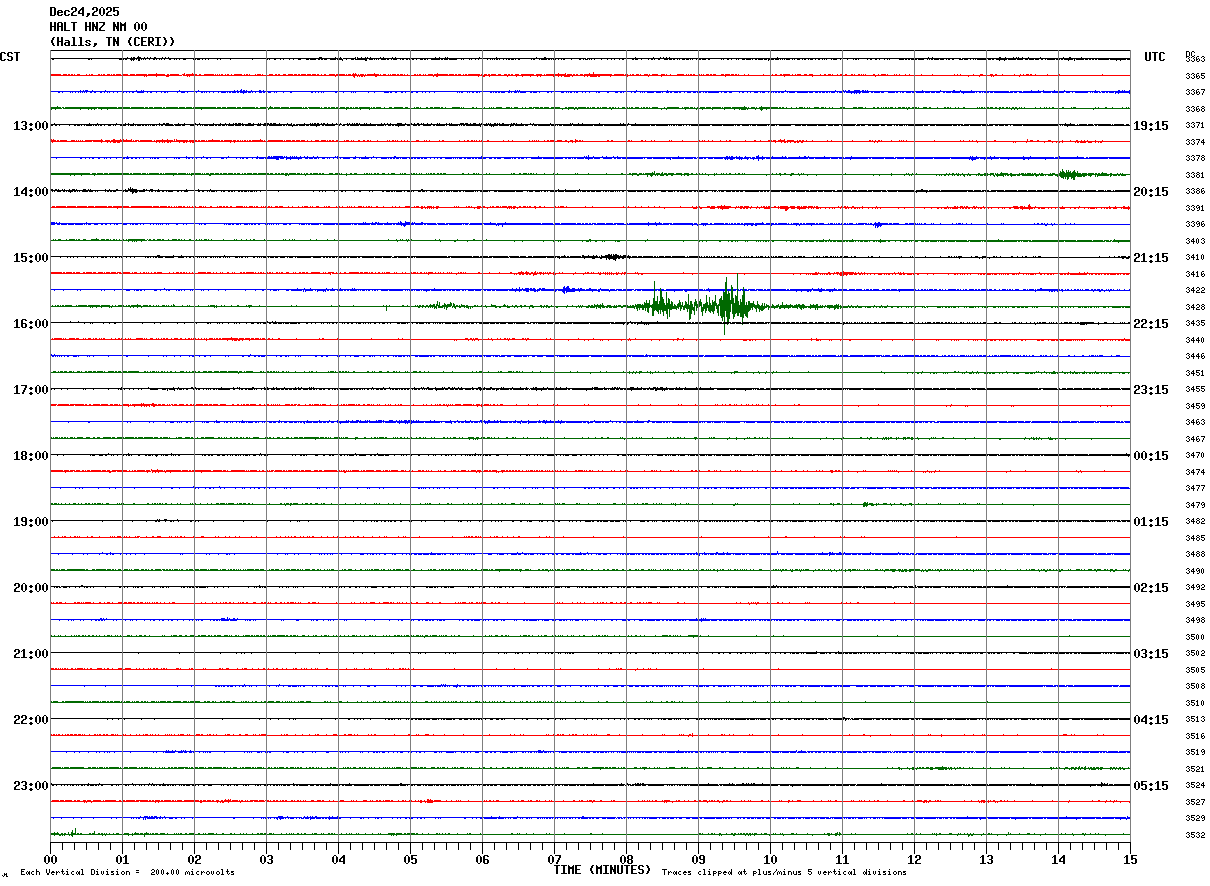Select the HALT HNZ NM 00 station text

(x=98, y=27)
